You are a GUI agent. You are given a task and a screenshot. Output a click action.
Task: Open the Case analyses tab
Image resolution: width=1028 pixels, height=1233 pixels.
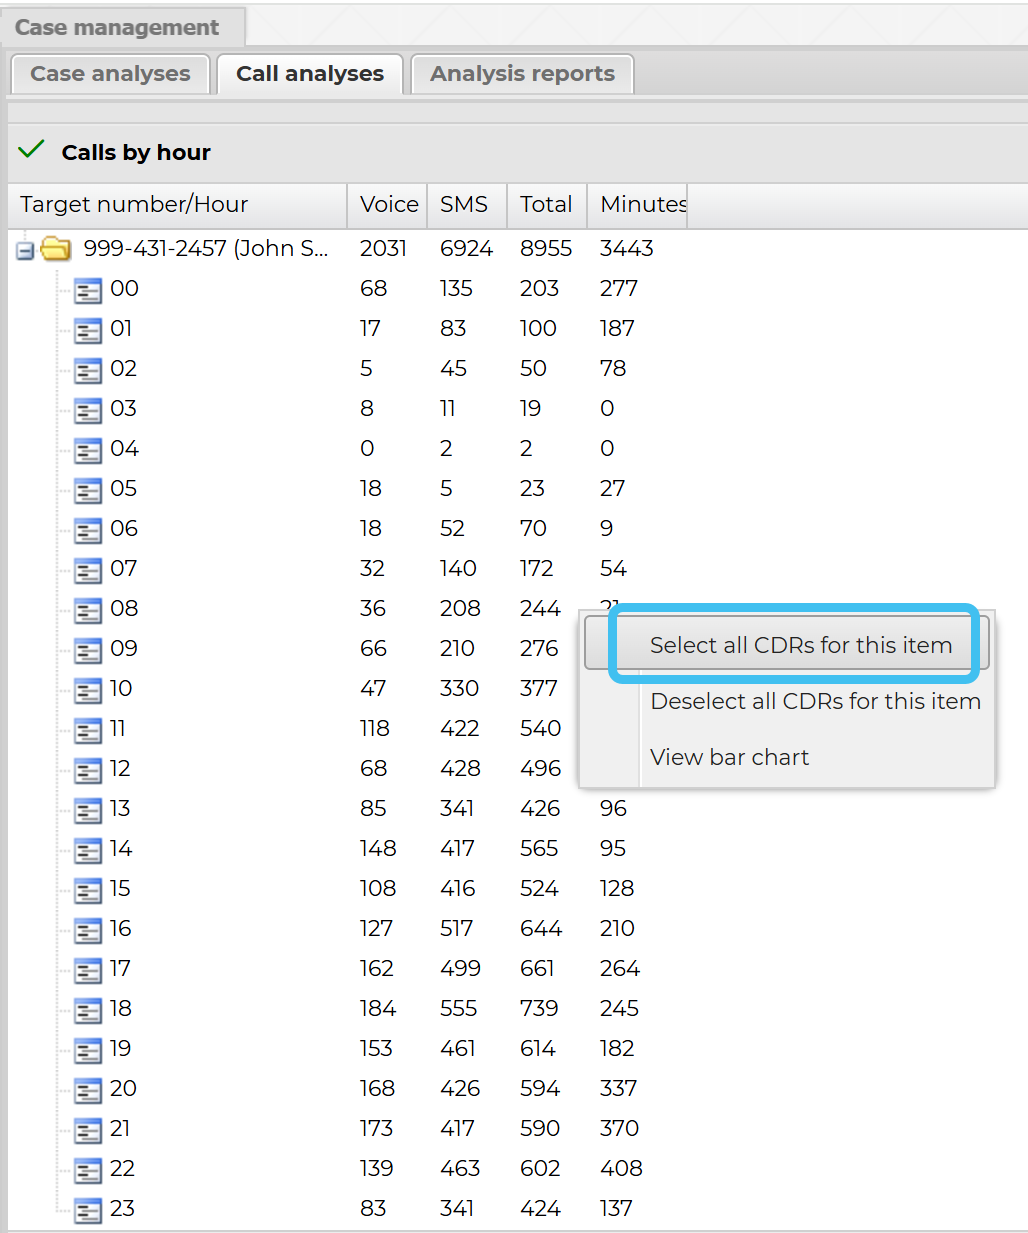[109, 73]
